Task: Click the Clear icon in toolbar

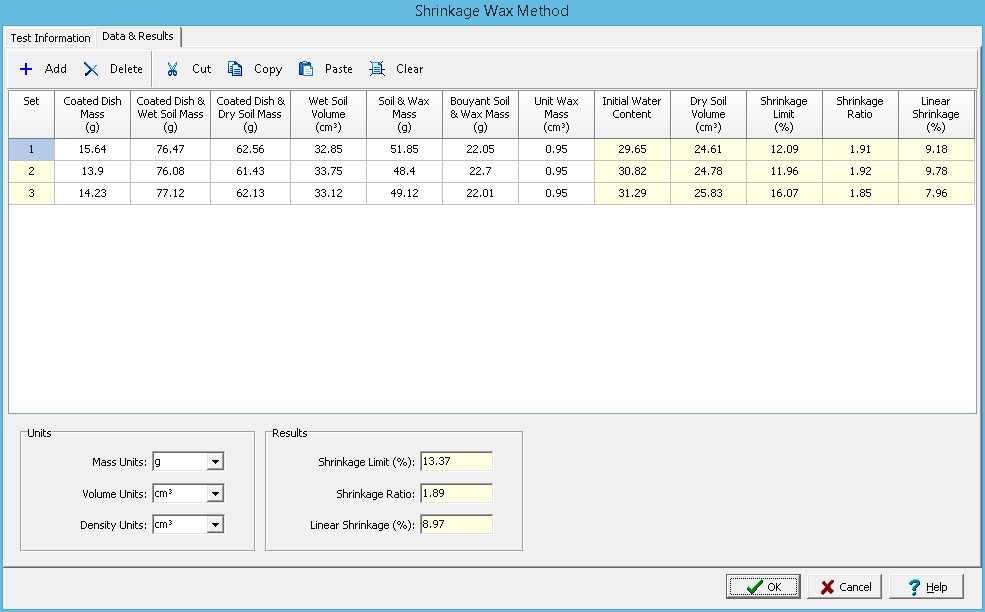Action: pos(377,69)
